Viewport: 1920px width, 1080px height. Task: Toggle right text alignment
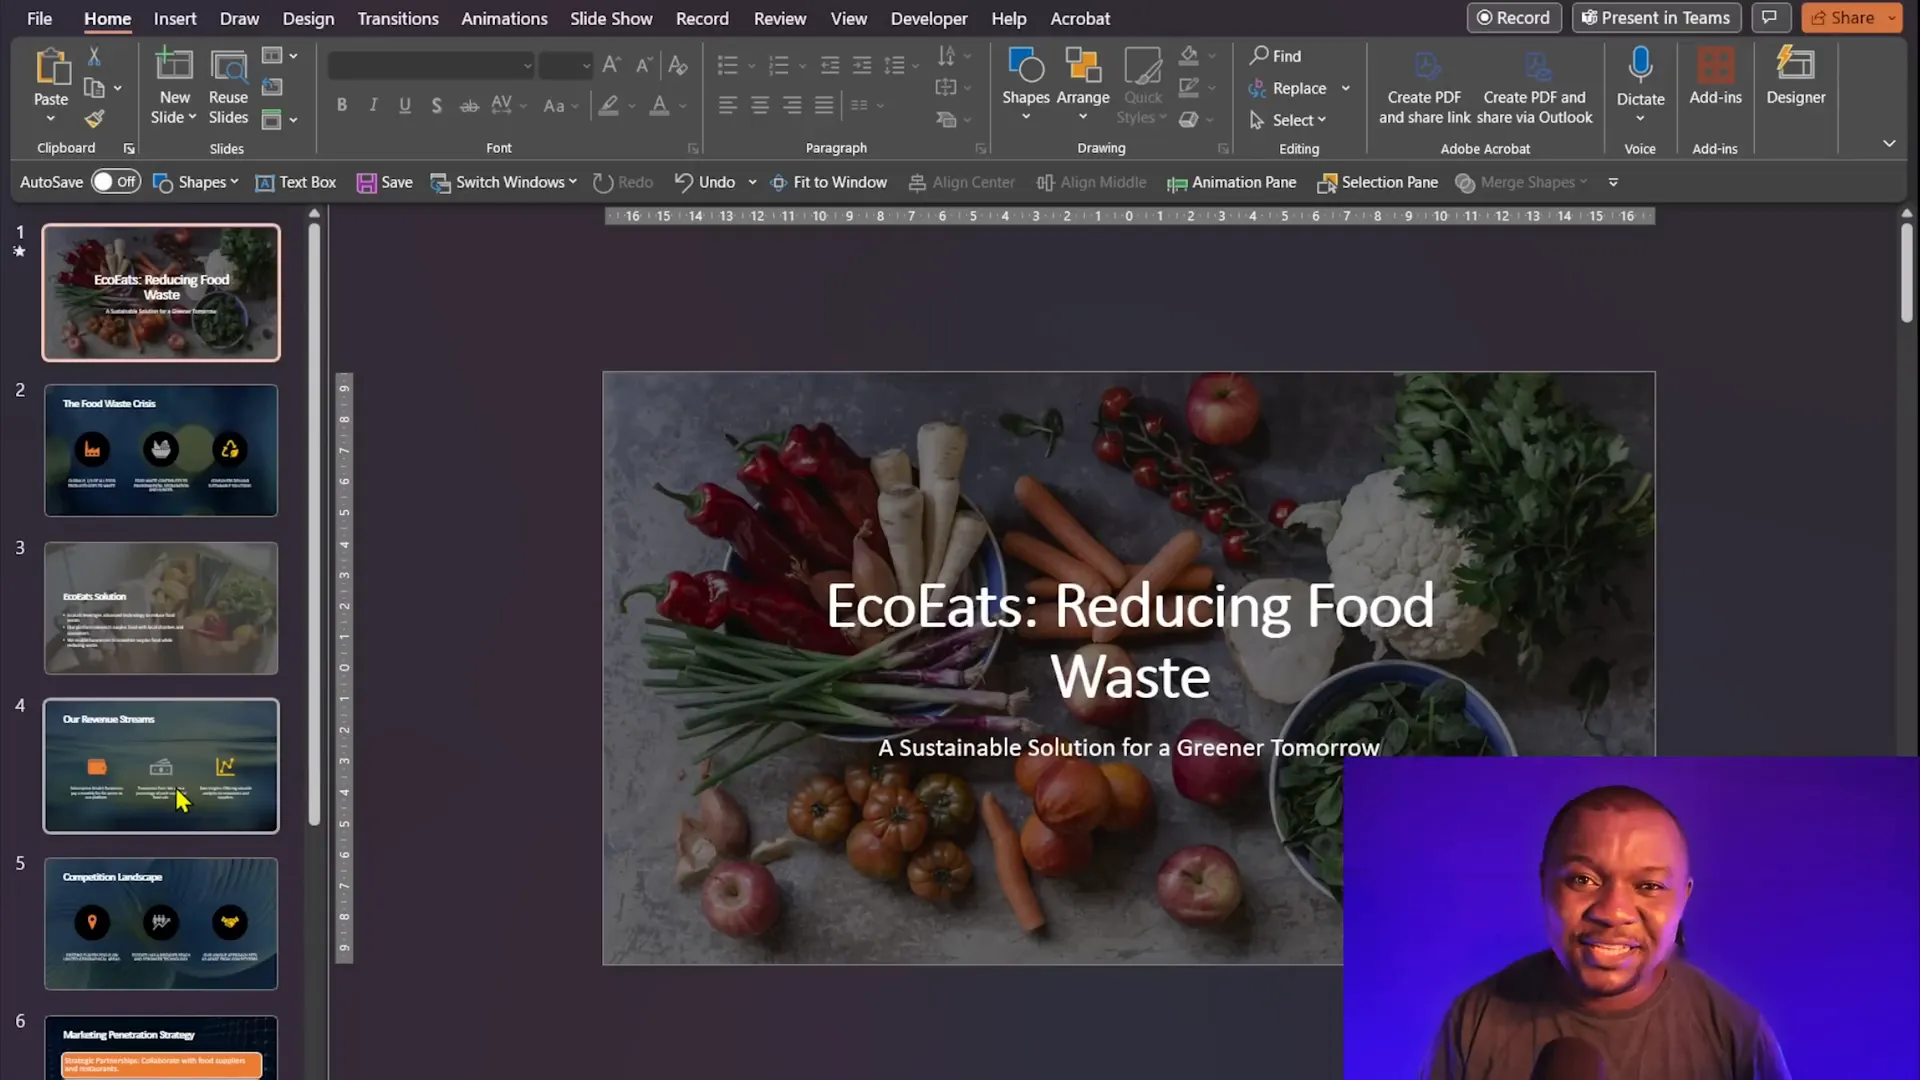(792, 105)
